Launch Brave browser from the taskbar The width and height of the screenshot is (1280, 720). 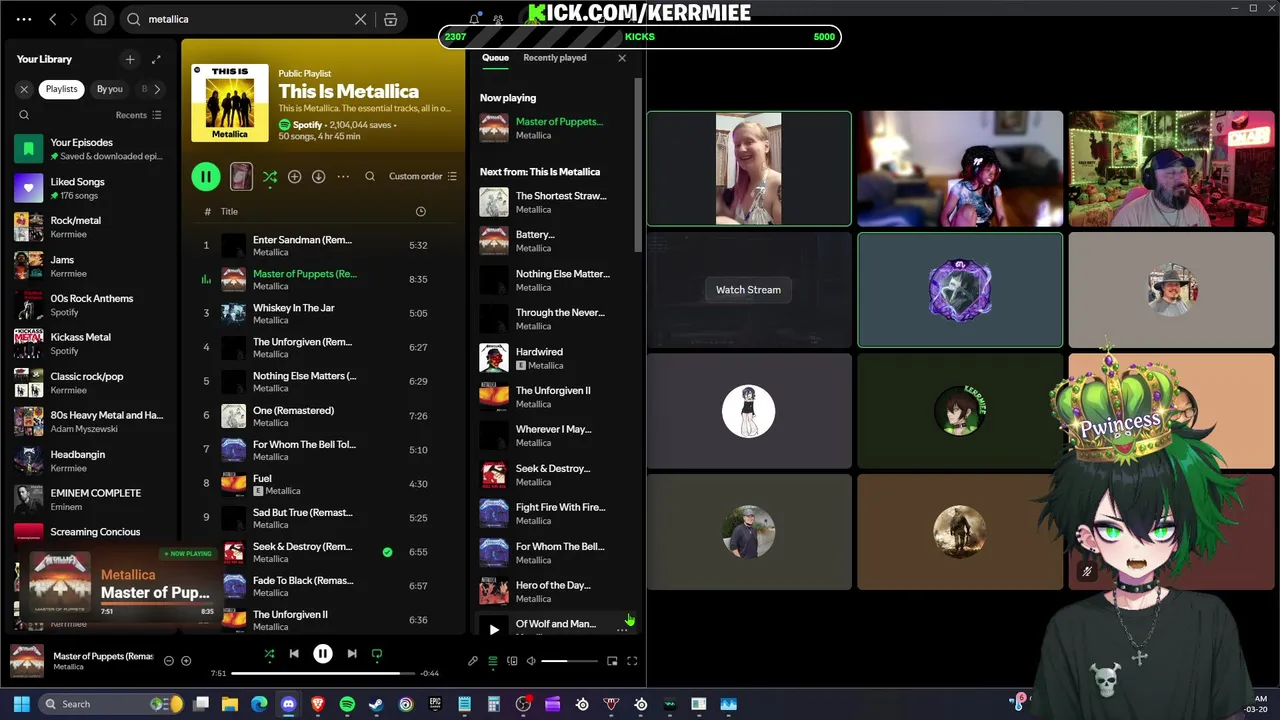pos(318,704)
